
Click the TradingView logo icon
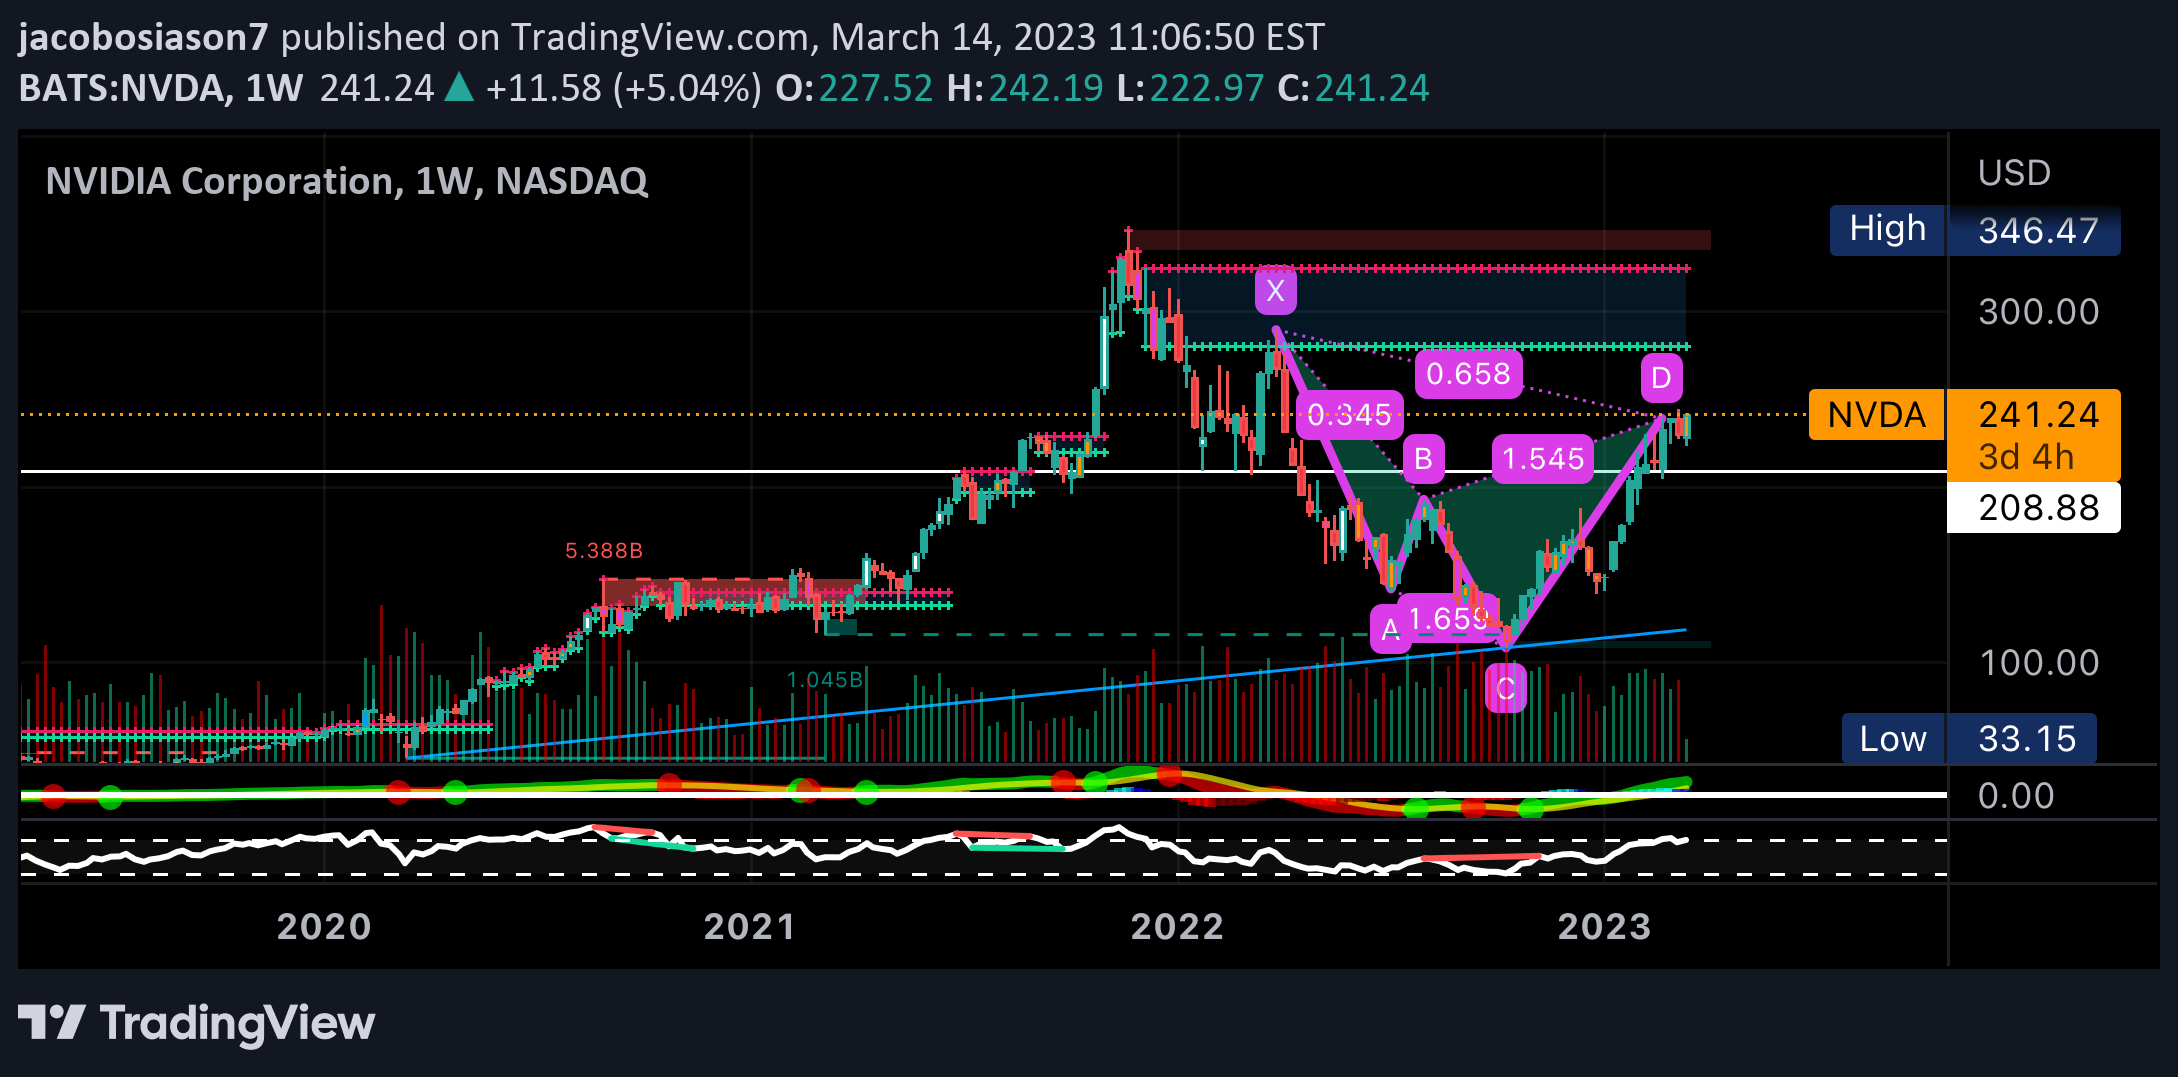pos(52,1023)
